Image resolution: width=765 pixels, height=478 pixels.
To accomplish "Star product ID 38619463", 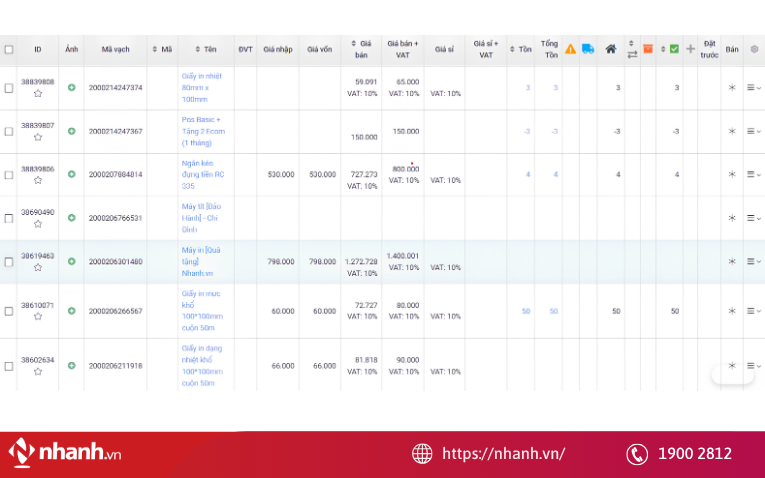I will [x=38, y=267].
